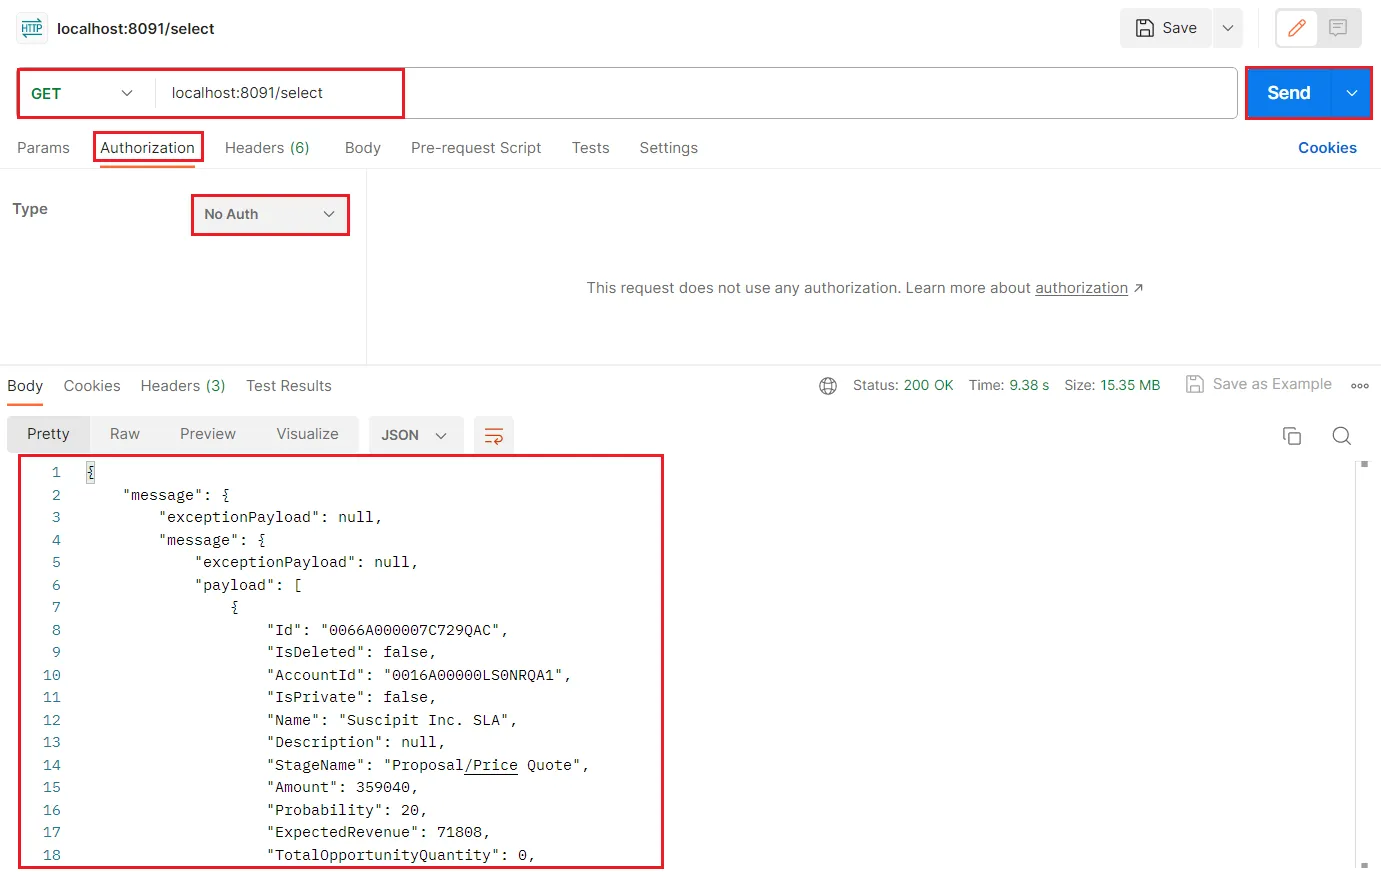The image size is (1381, 872).
Task: Follow the authorization learn more link
Action: tap(1081, 288)
